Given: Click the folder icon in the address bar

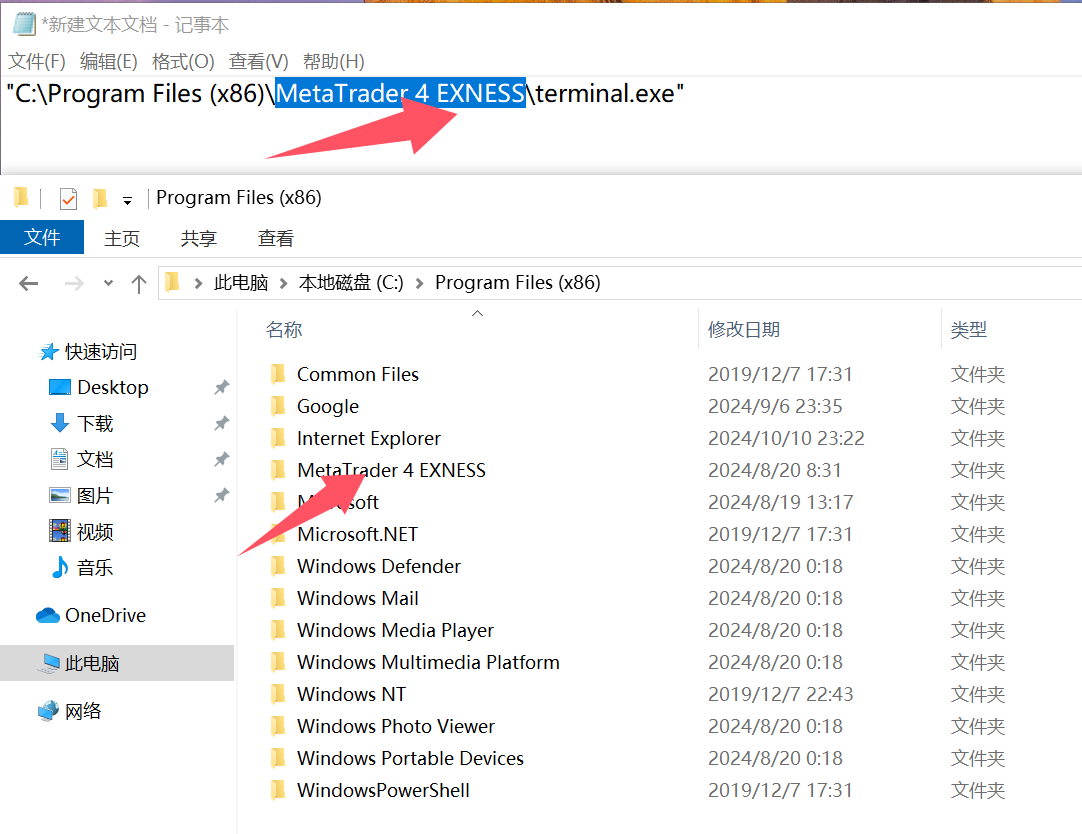Looking at the screenshot, I should [173, 282].
